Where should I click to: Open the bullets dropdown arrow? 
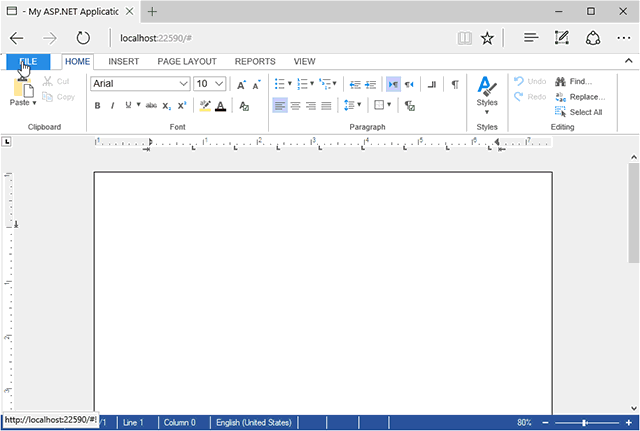(x=290, y=83)
